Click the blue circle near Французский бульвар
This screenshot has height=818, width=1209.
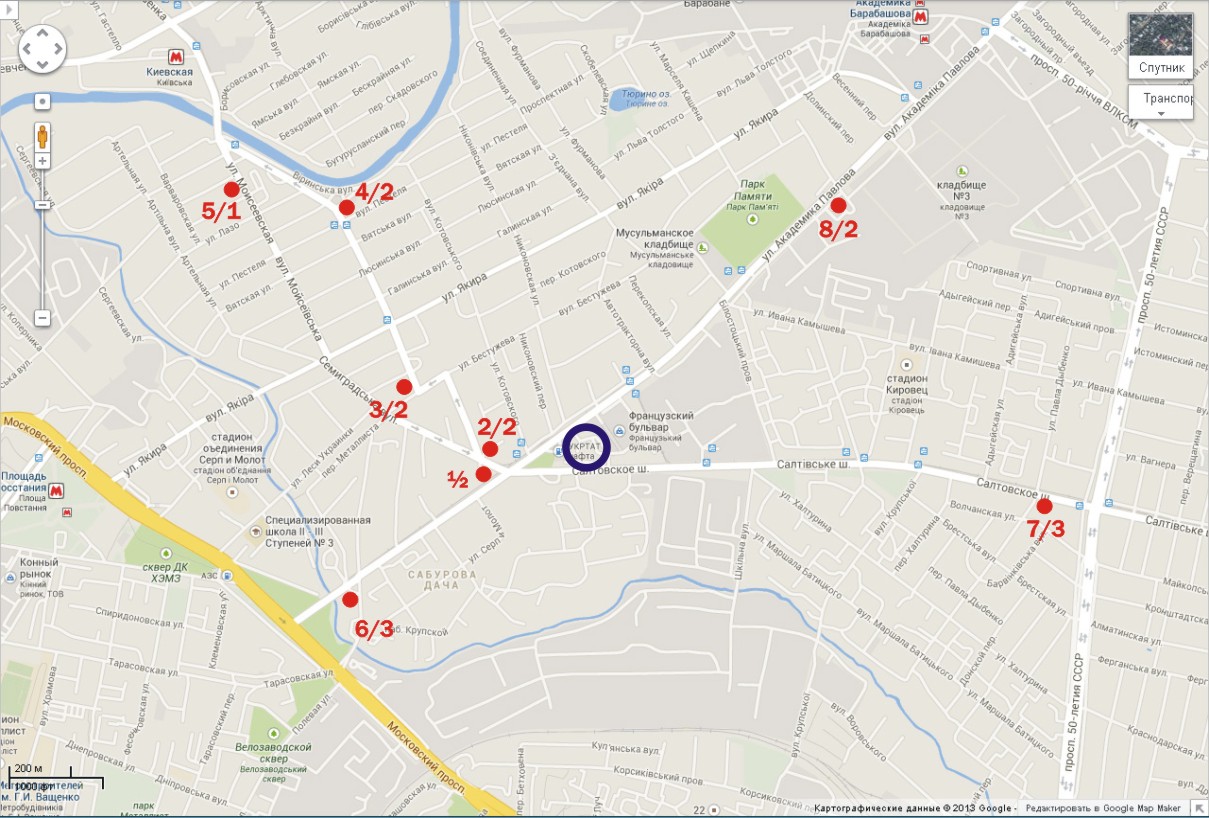[587, 447]
